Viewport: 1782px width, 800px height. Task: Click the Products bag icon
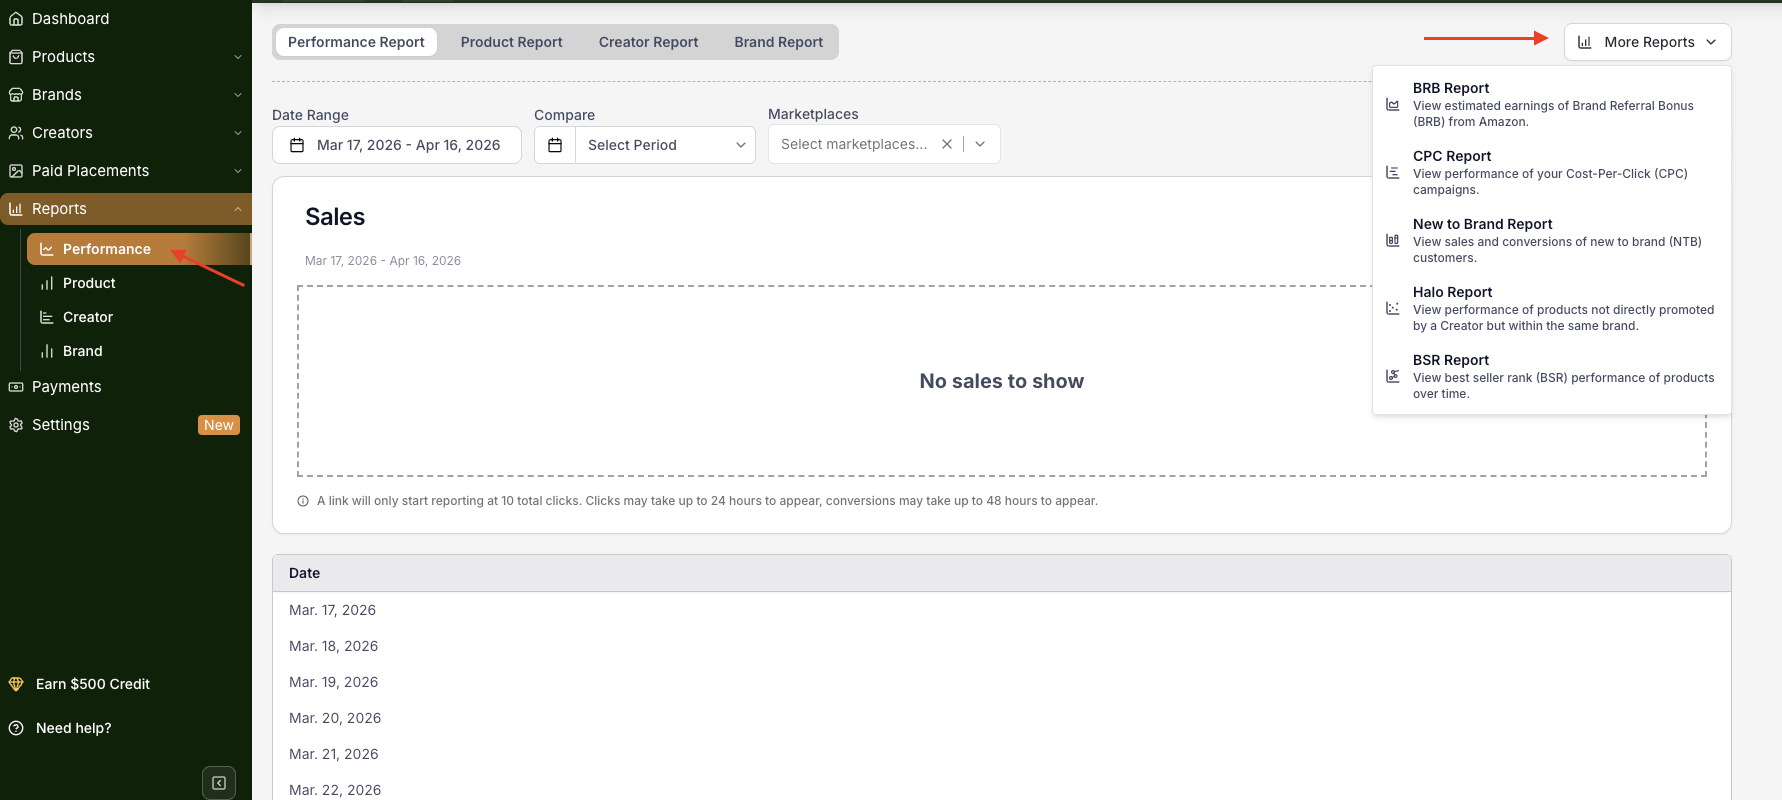click(16, 57)
